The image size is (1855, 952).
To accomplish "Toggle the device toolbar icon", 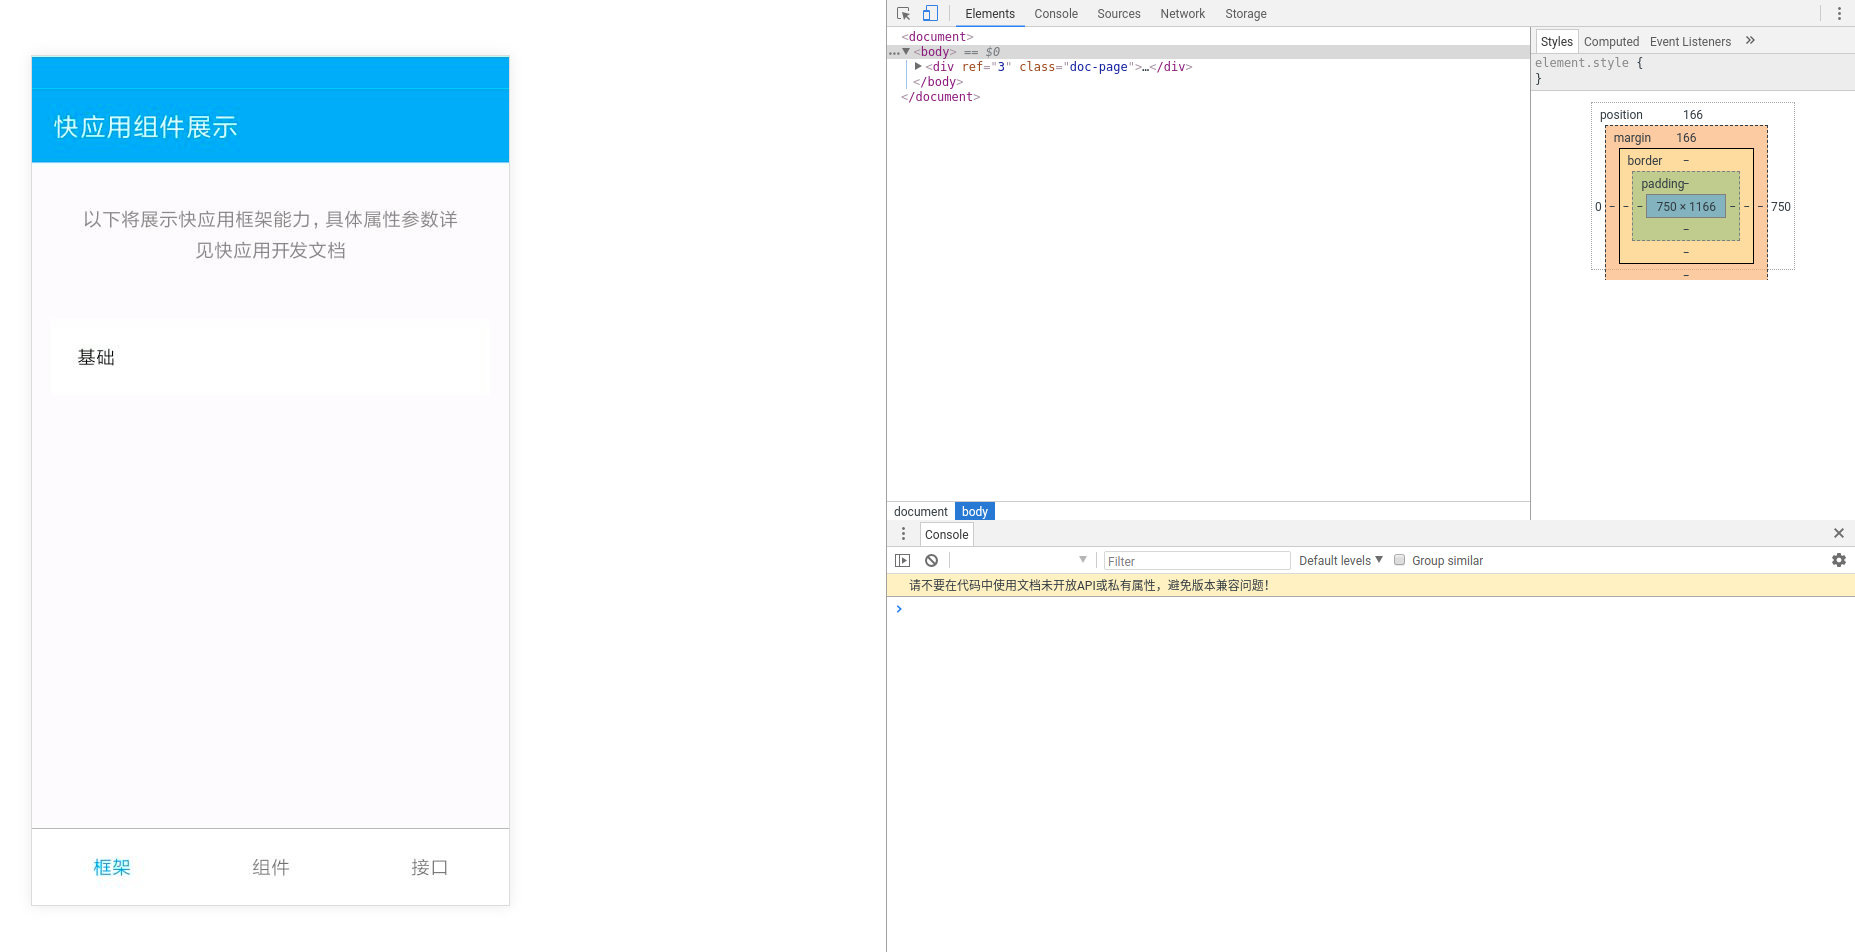I will pyautogui.click(x=930, y=13).
